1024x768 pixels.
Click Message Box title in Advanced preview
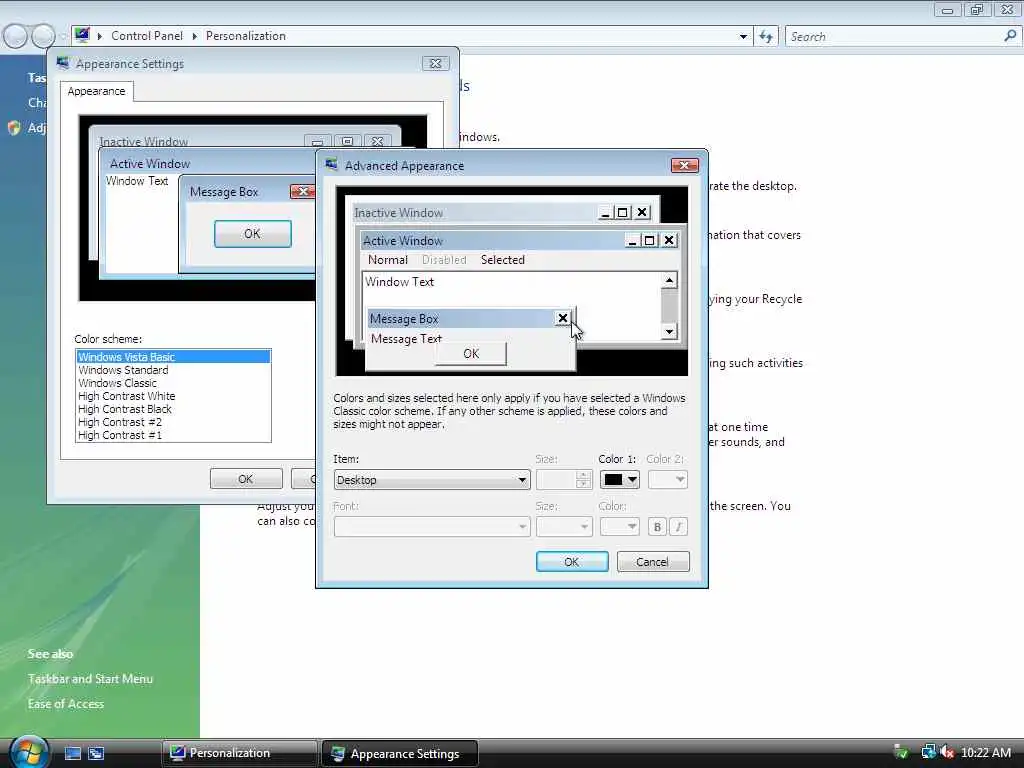[x=404, y=319]
